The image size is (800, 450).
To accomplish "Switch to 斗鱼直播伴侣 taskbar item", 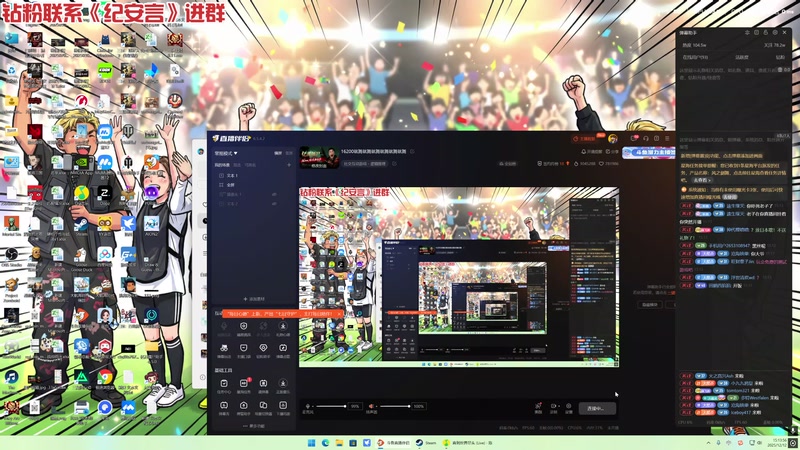I will (393, 443).
